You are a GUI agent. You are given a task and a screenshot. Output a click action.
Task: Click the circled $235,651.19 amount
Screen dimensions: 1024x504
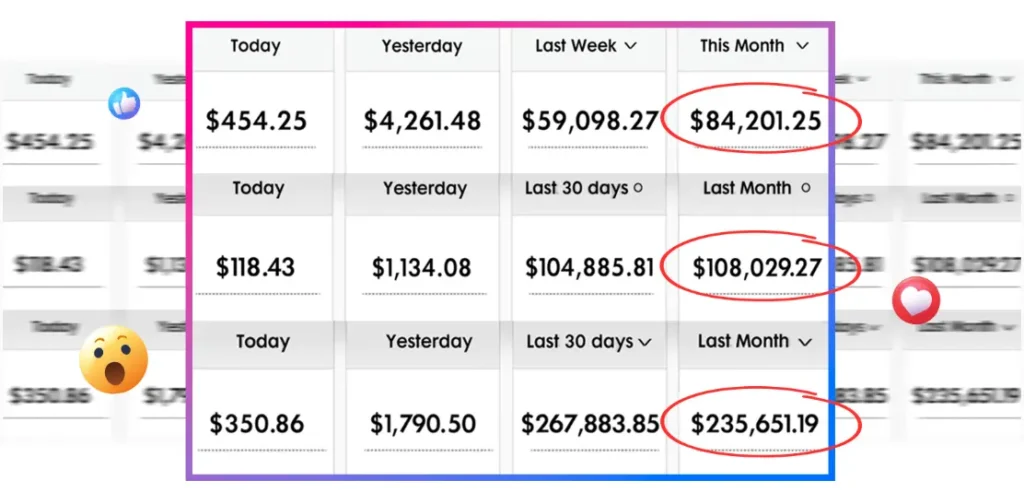pos(755,423)
